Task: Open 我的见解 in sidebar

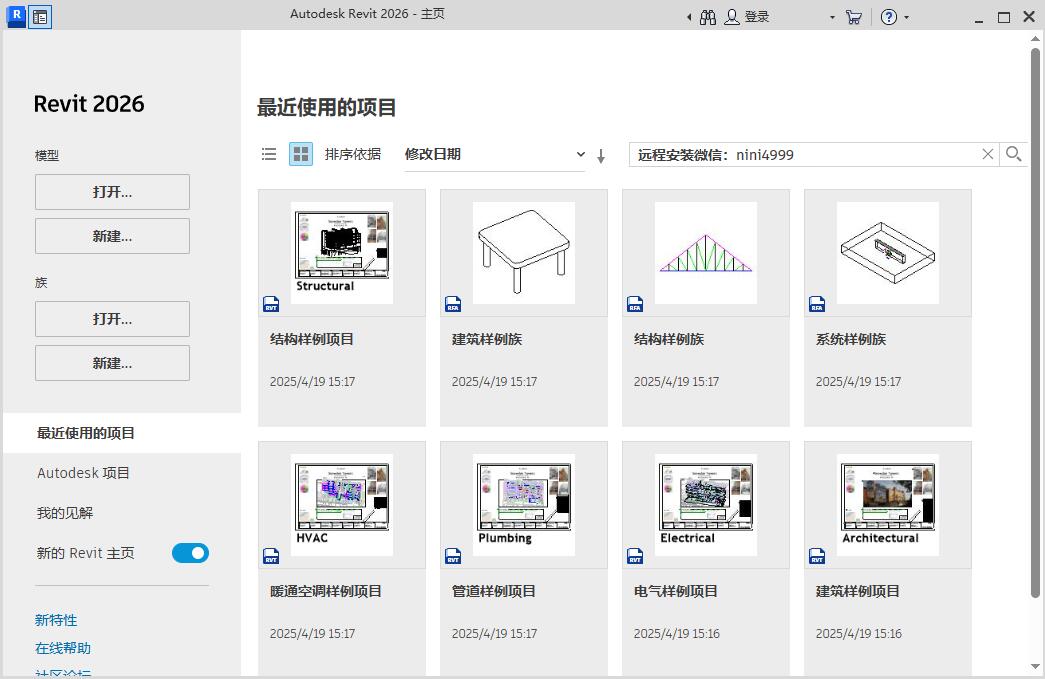Action: click(65, 513)
